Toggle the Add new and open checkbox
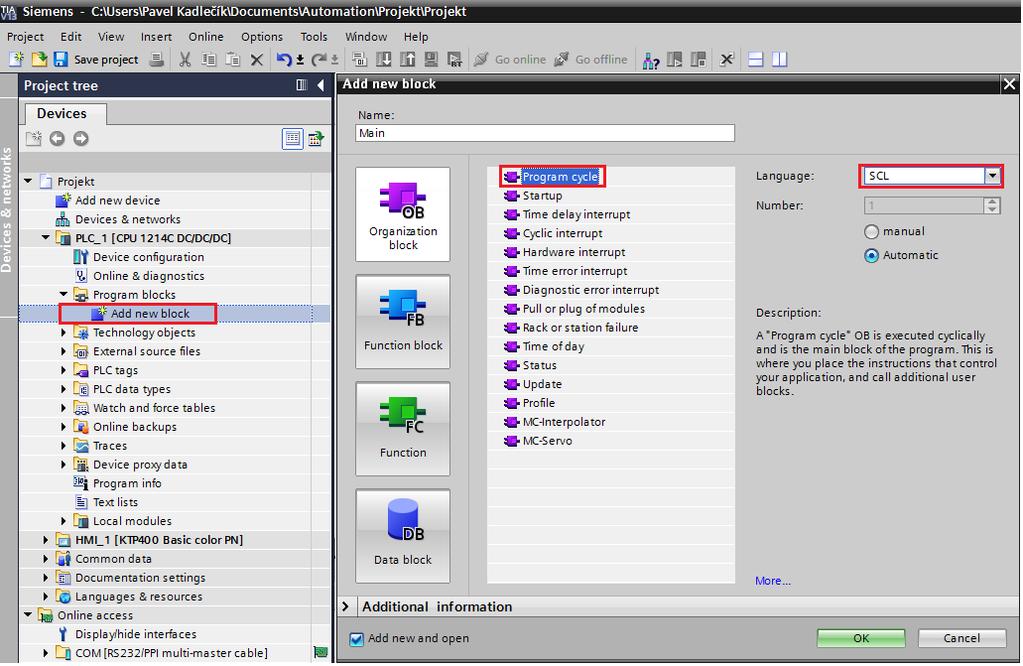Viewport: 1023px width, 666px height. 356,639
